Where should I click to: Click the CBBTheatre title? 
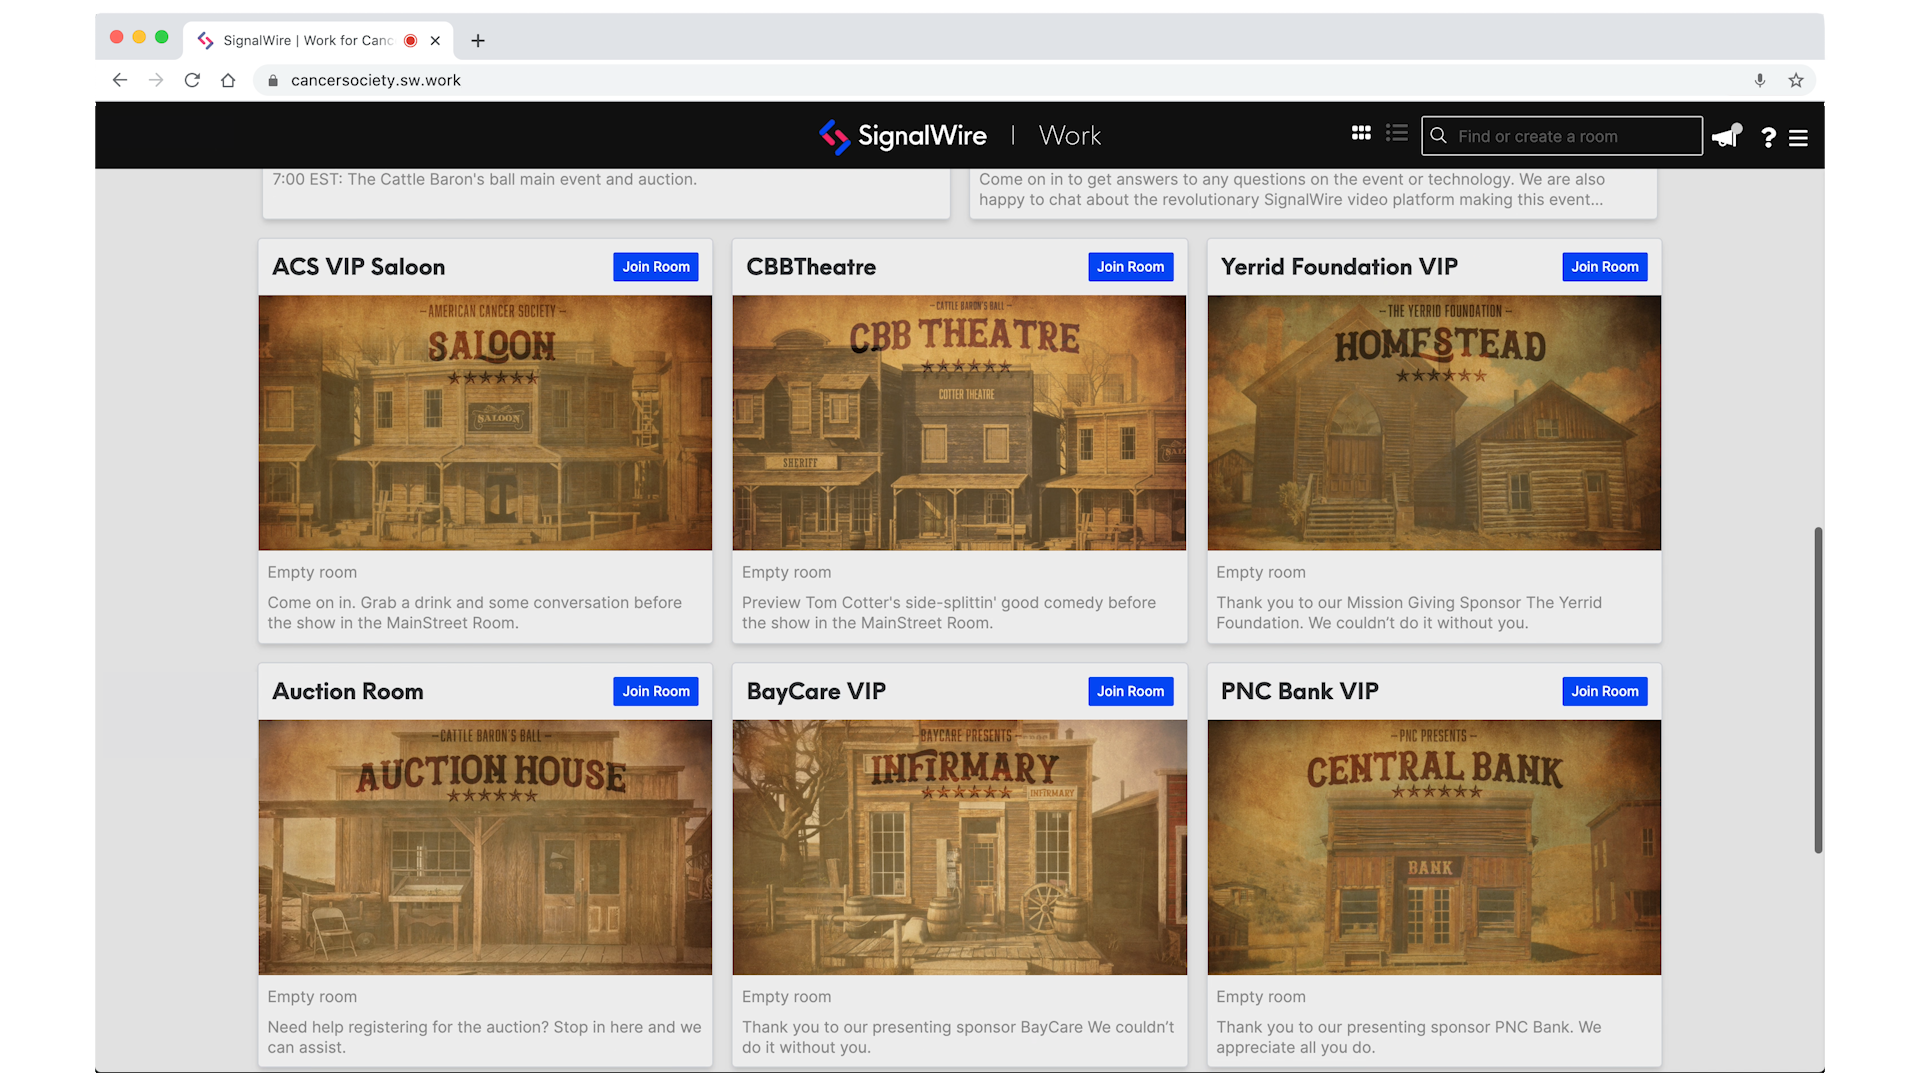tap(811, 267)
